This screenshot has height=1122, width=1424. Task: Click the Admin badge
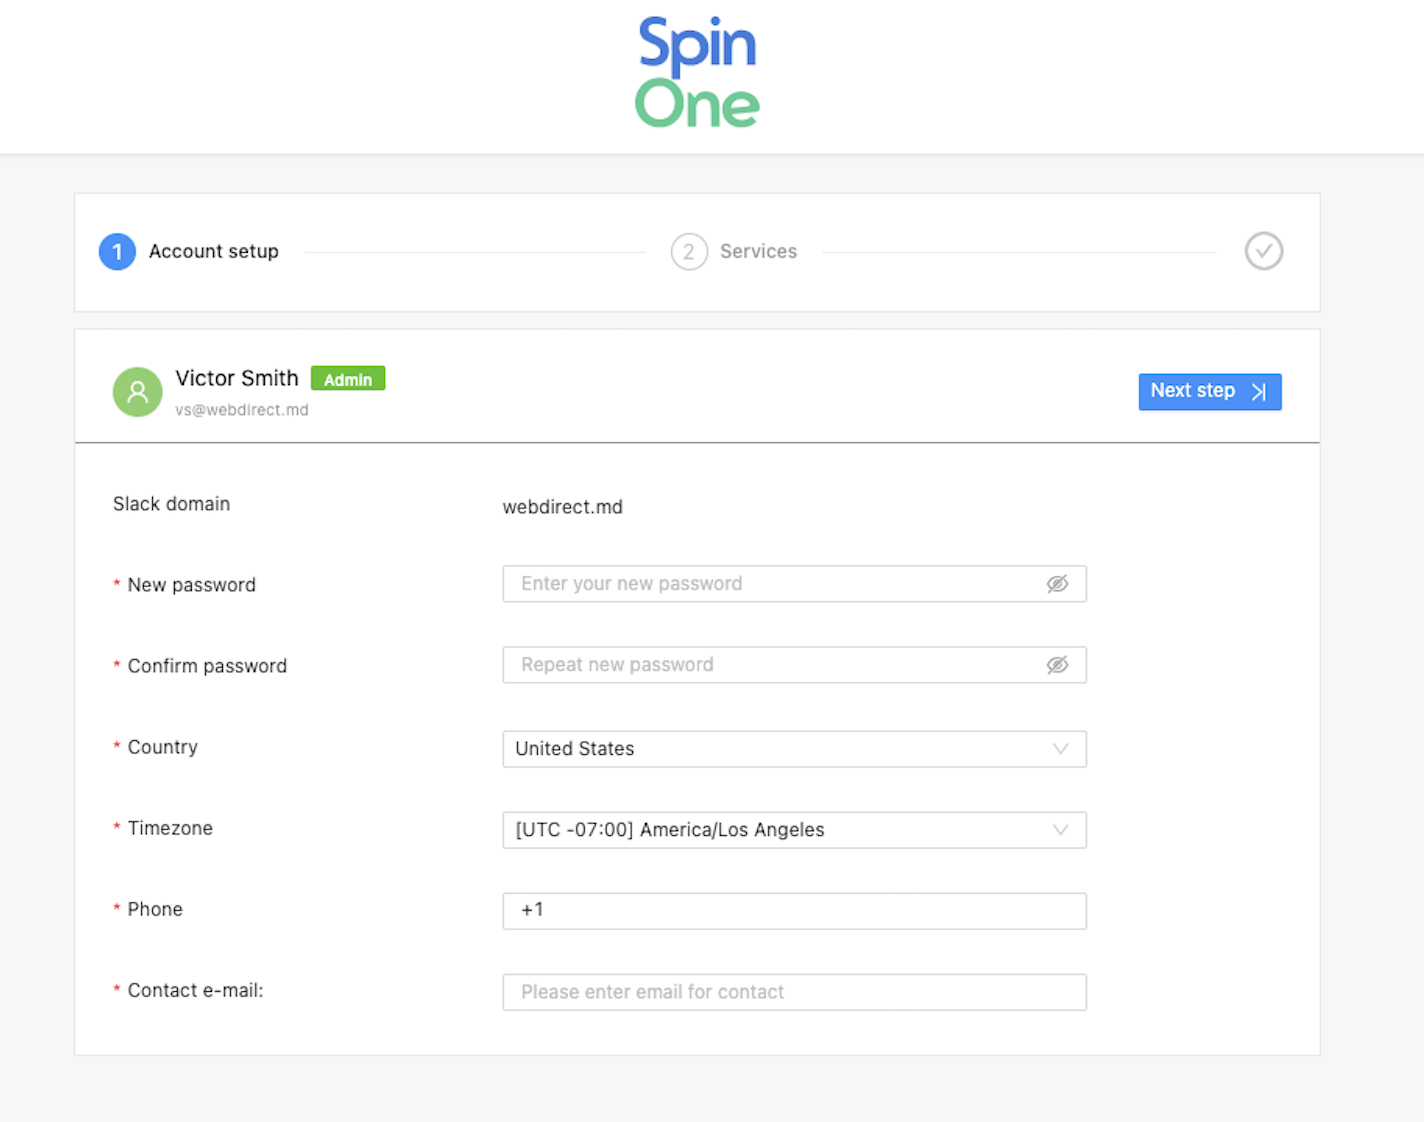pos(348,379)
